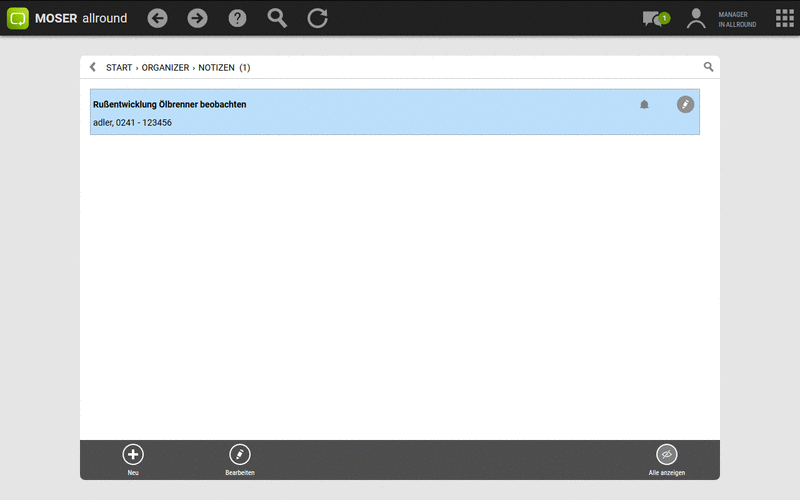The width and height of the screenshot is (800, 500).
Task: Click NOTIZEN breadcrumb
Action: point(216,67)
